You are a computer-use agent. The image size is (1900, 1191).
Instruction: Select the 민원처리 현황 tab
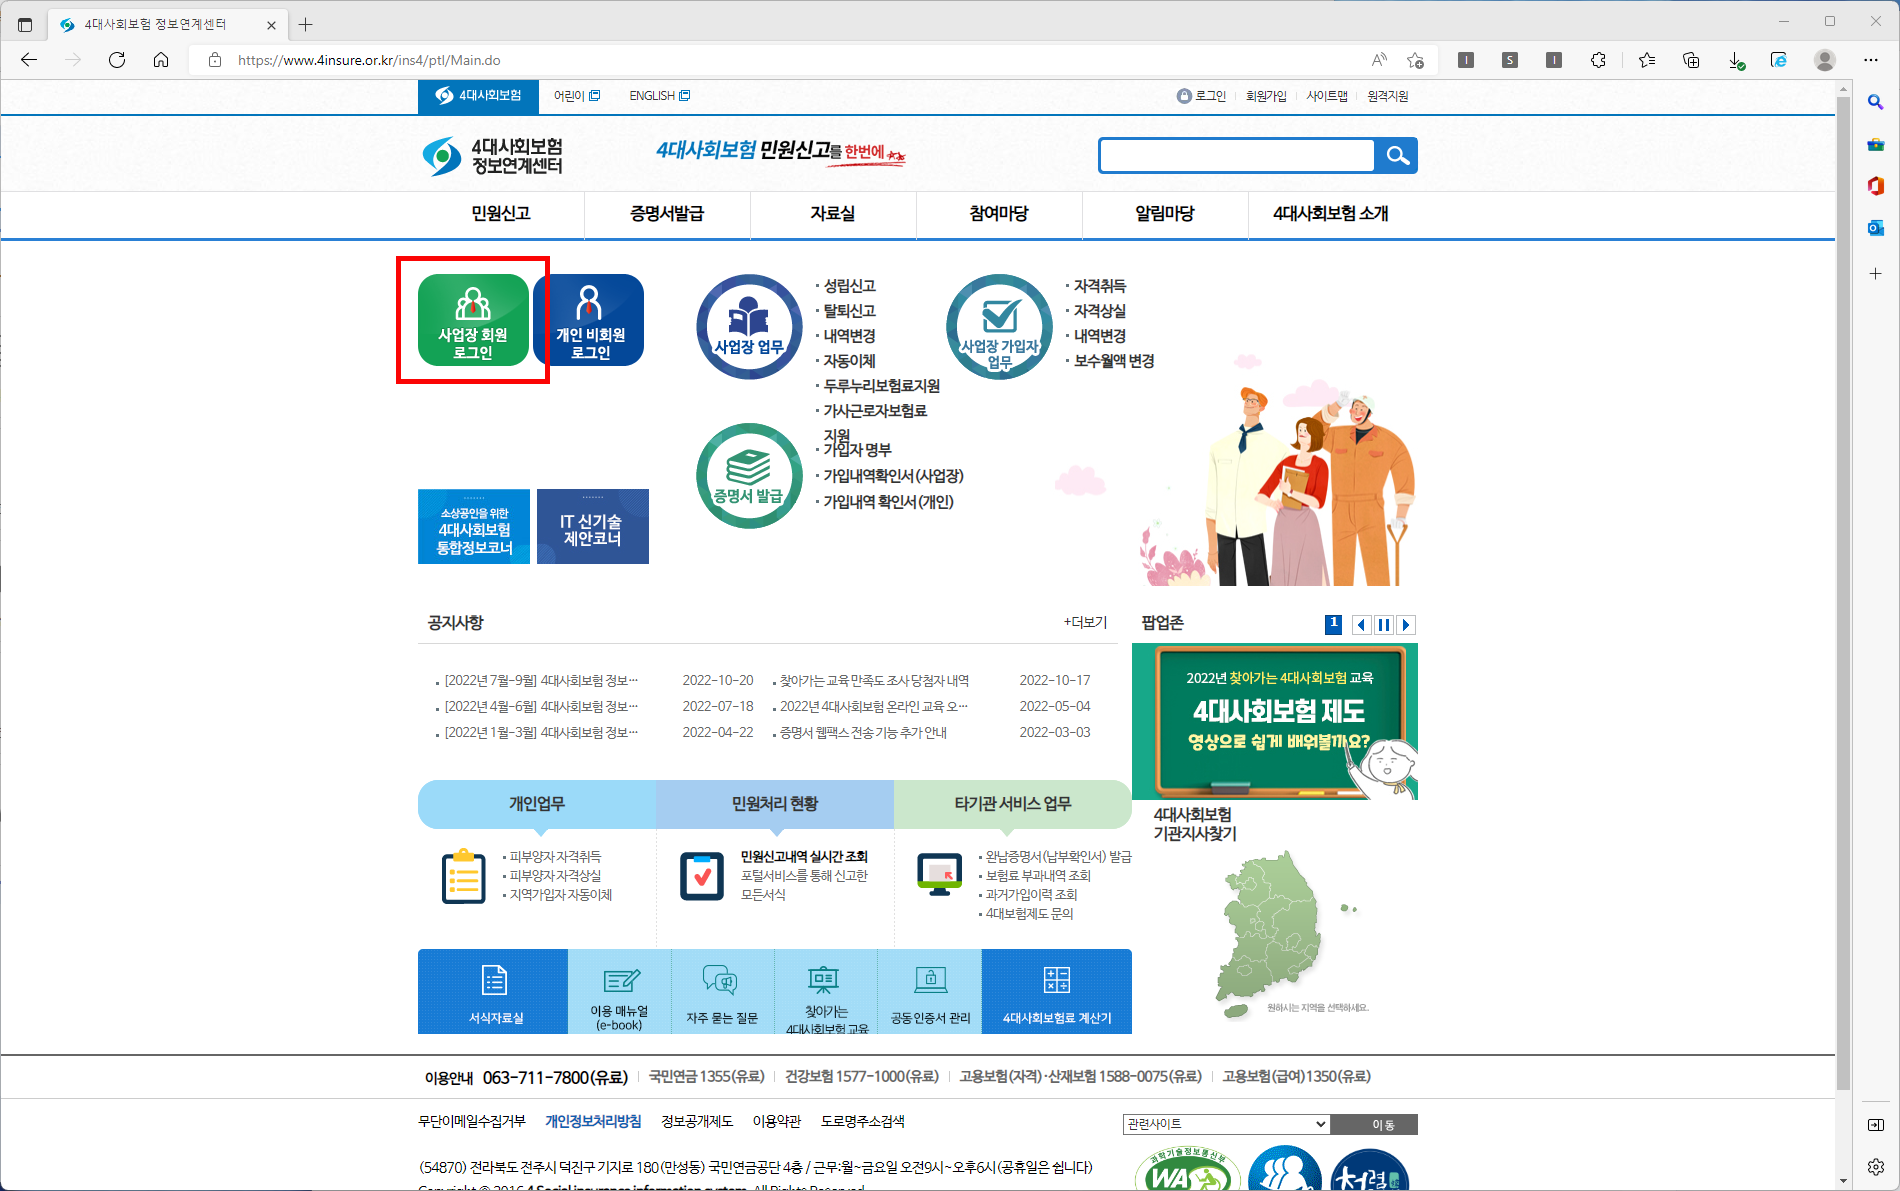(x=775, y=804)
